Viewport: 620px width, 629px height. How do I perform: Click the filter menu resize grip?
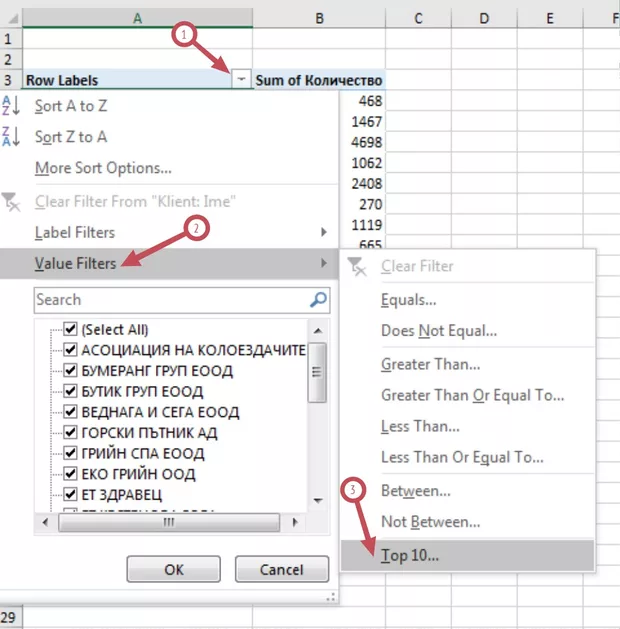(331, 597)
